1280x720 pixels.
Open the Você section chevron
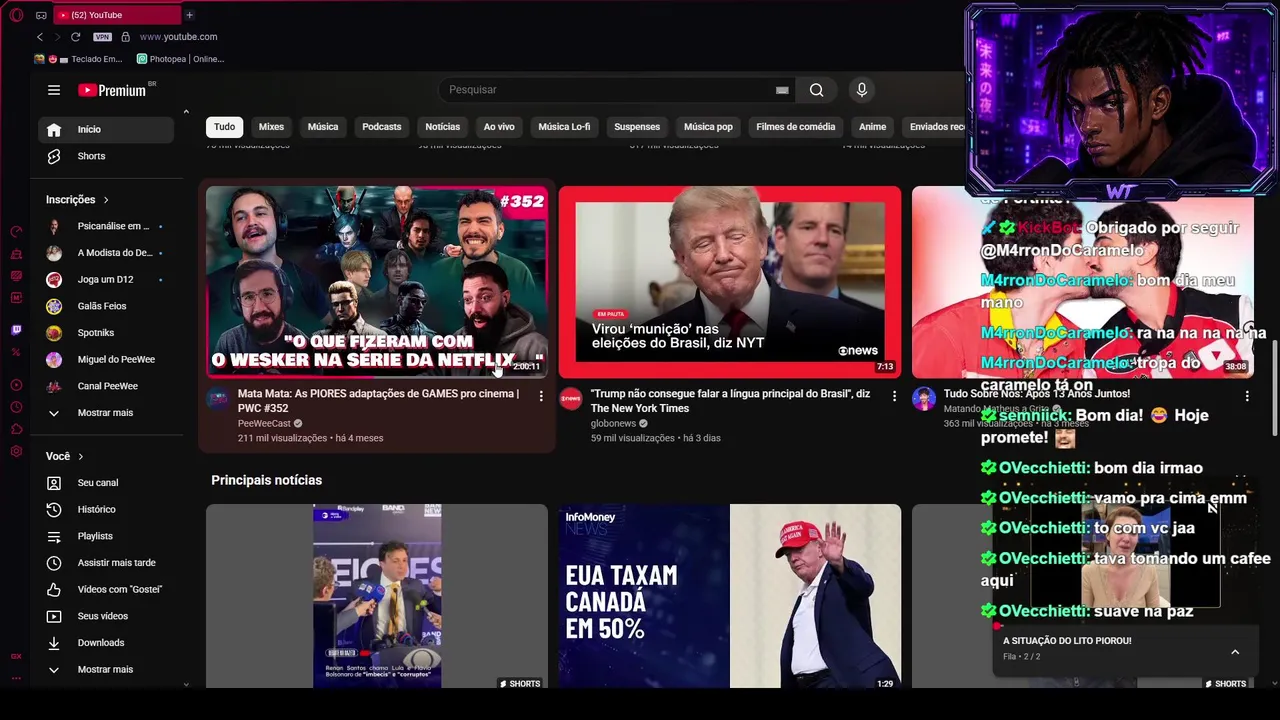click(81, 457)
